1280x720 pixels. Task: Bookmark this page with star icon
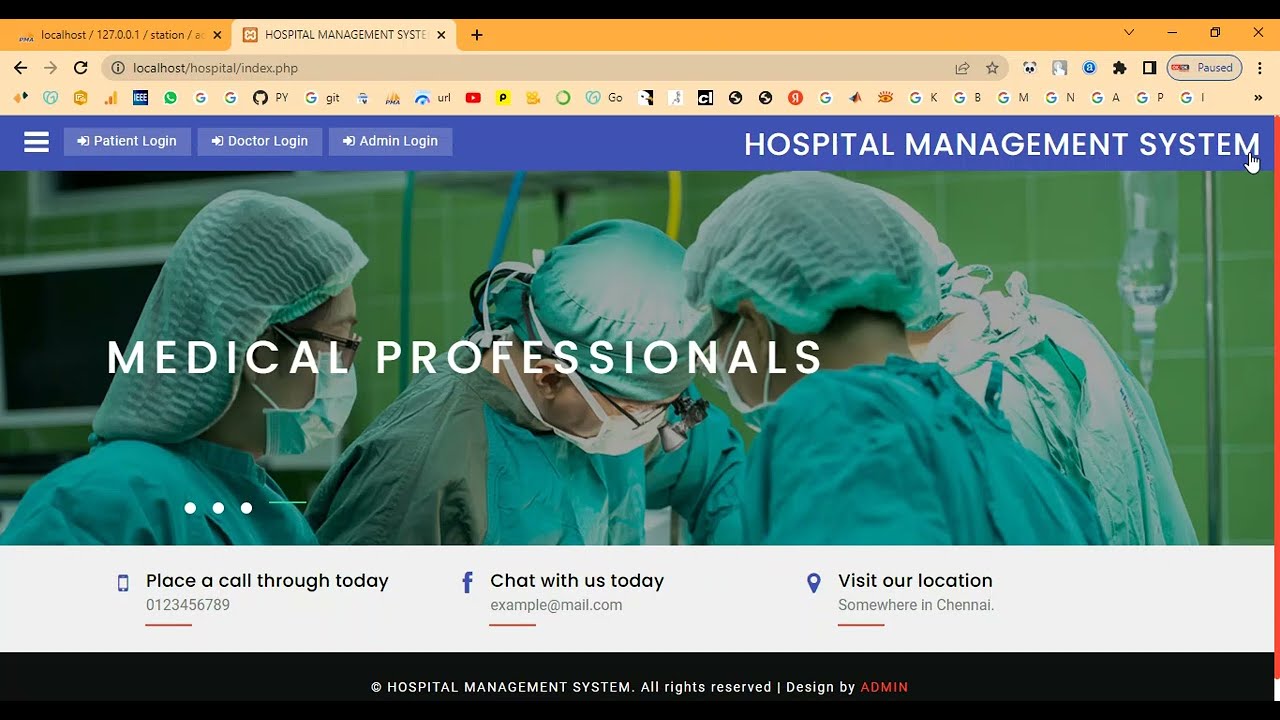(992, 68)
